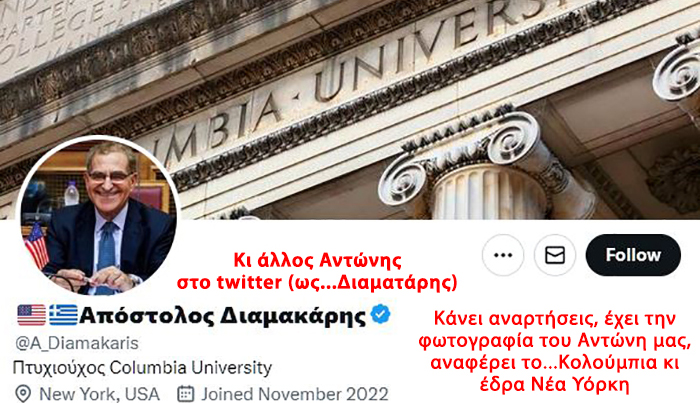Select the bio text Πτυχιούχος Columbia University
This screenshot has height=403, width=700.
click(x=142, y=368)
